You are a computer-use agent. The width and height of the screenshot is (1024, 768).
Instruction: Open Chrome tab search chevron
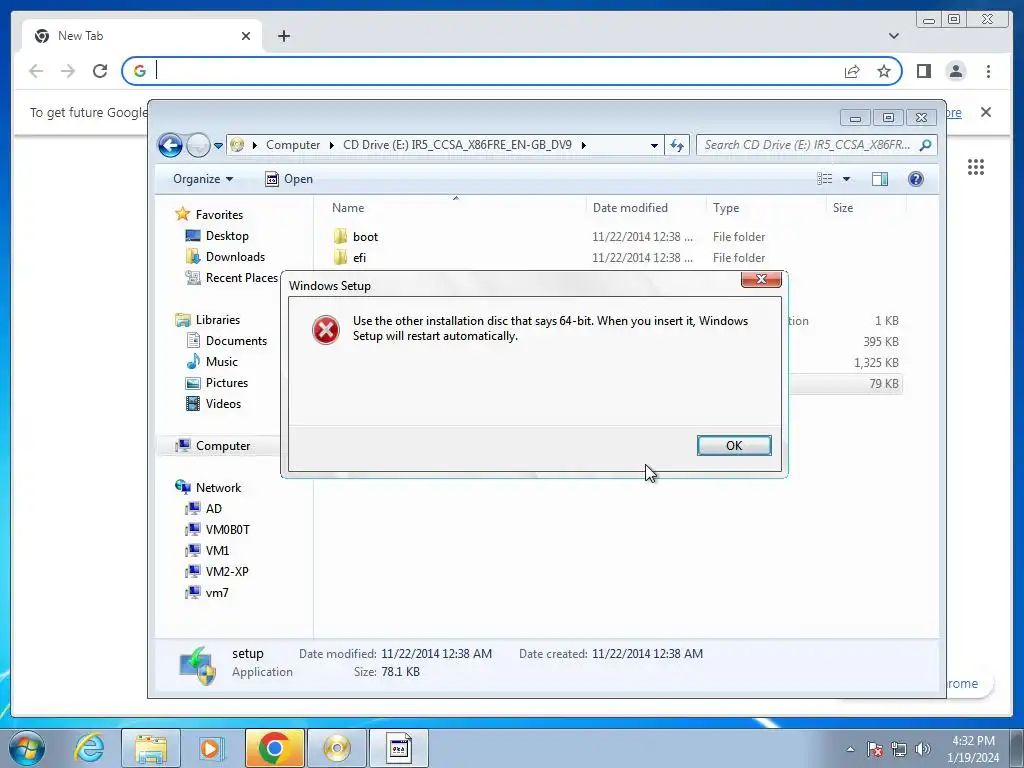pyautogui.click(x=893, y=36)
